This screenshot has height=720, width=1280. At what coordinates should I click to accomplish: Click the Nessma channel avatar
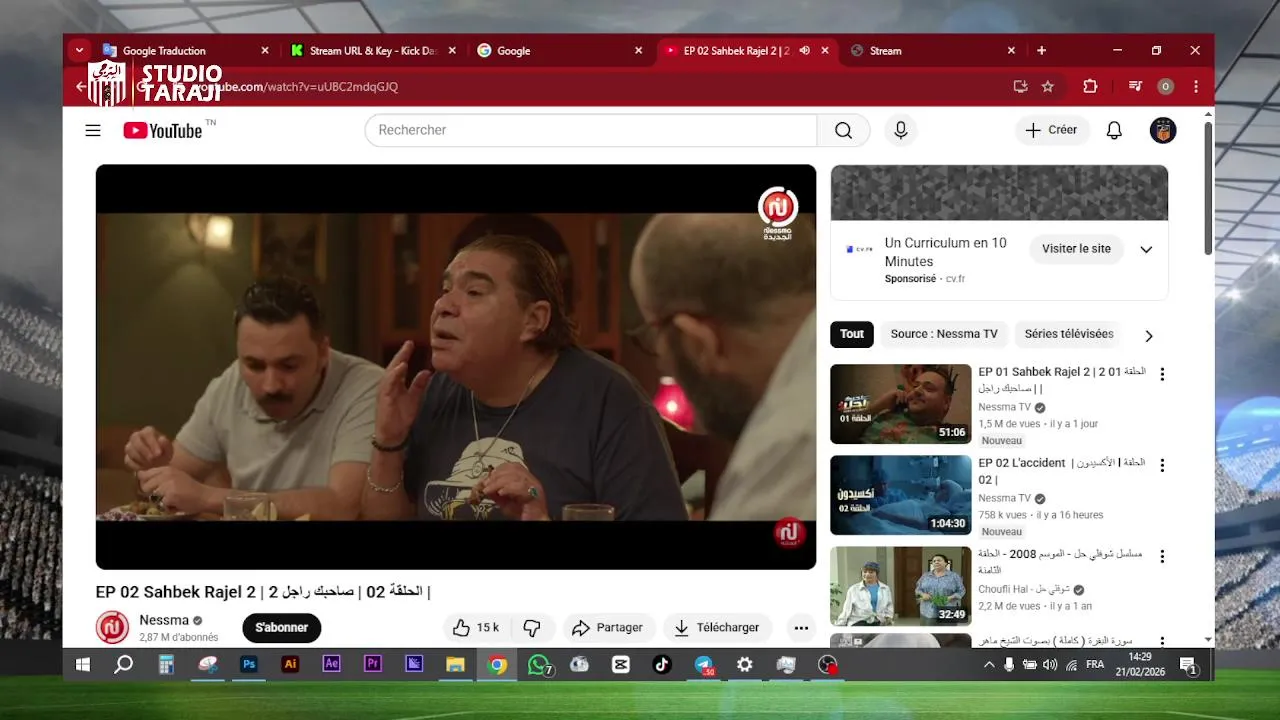tap(112, 628)
